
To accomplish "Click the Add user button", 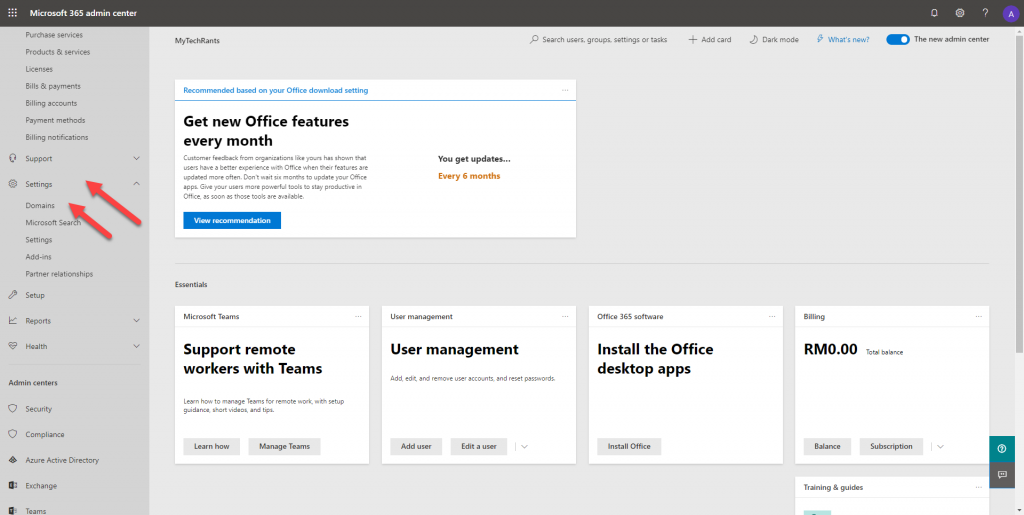I will point(416,446).
